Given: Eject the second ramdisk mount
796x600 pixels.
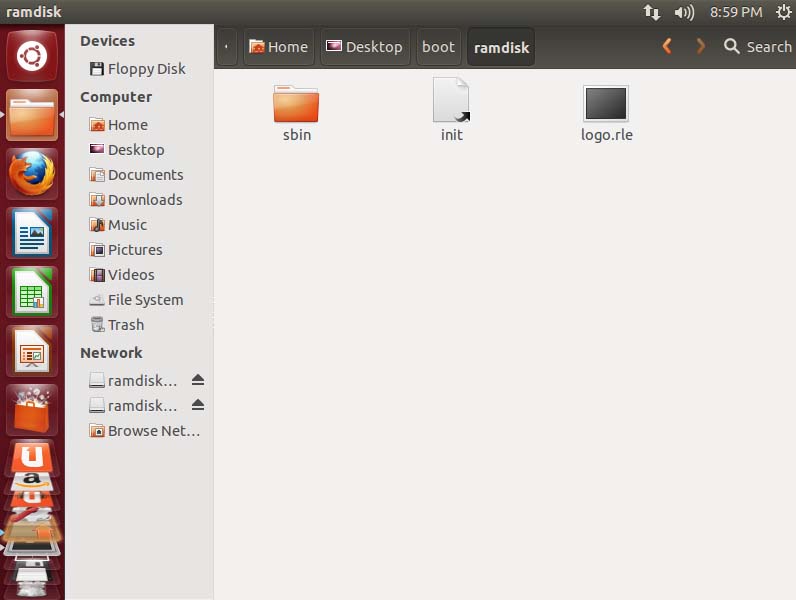Looking at the screenshot, I should click(198, 405).
